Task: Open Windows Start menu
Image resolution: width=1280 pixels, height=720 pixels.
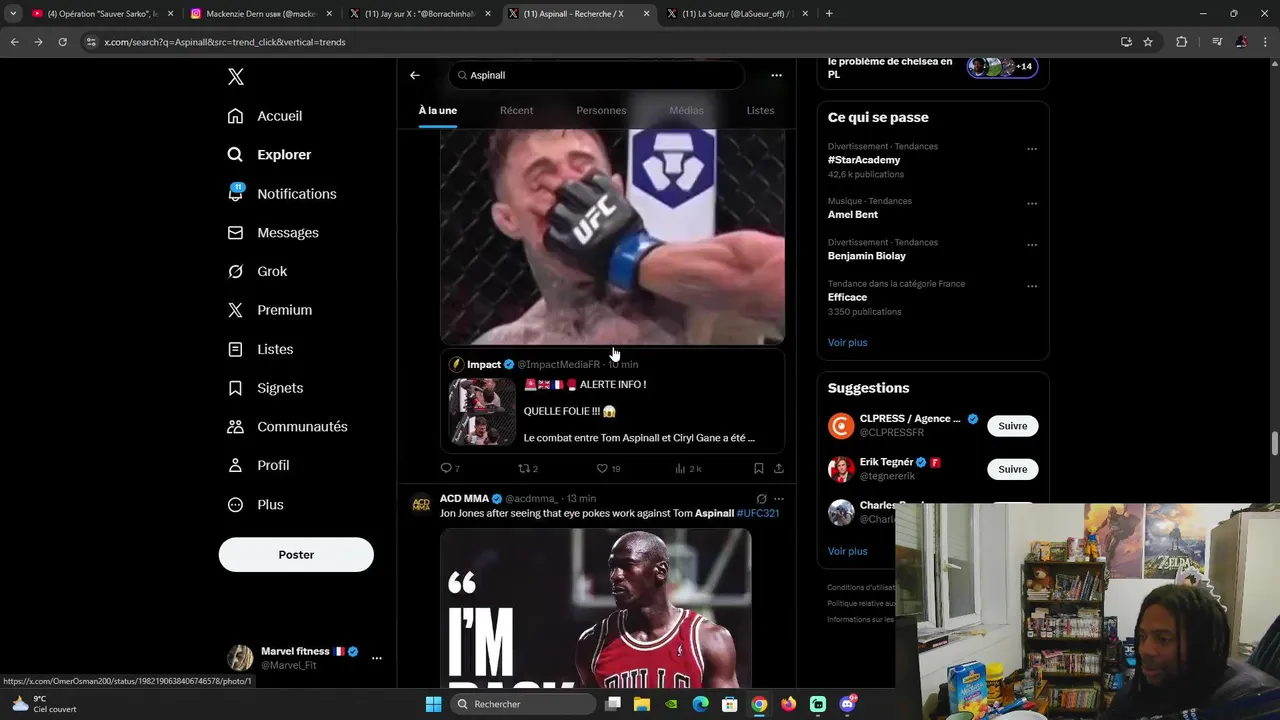Action: coord(433,704)
